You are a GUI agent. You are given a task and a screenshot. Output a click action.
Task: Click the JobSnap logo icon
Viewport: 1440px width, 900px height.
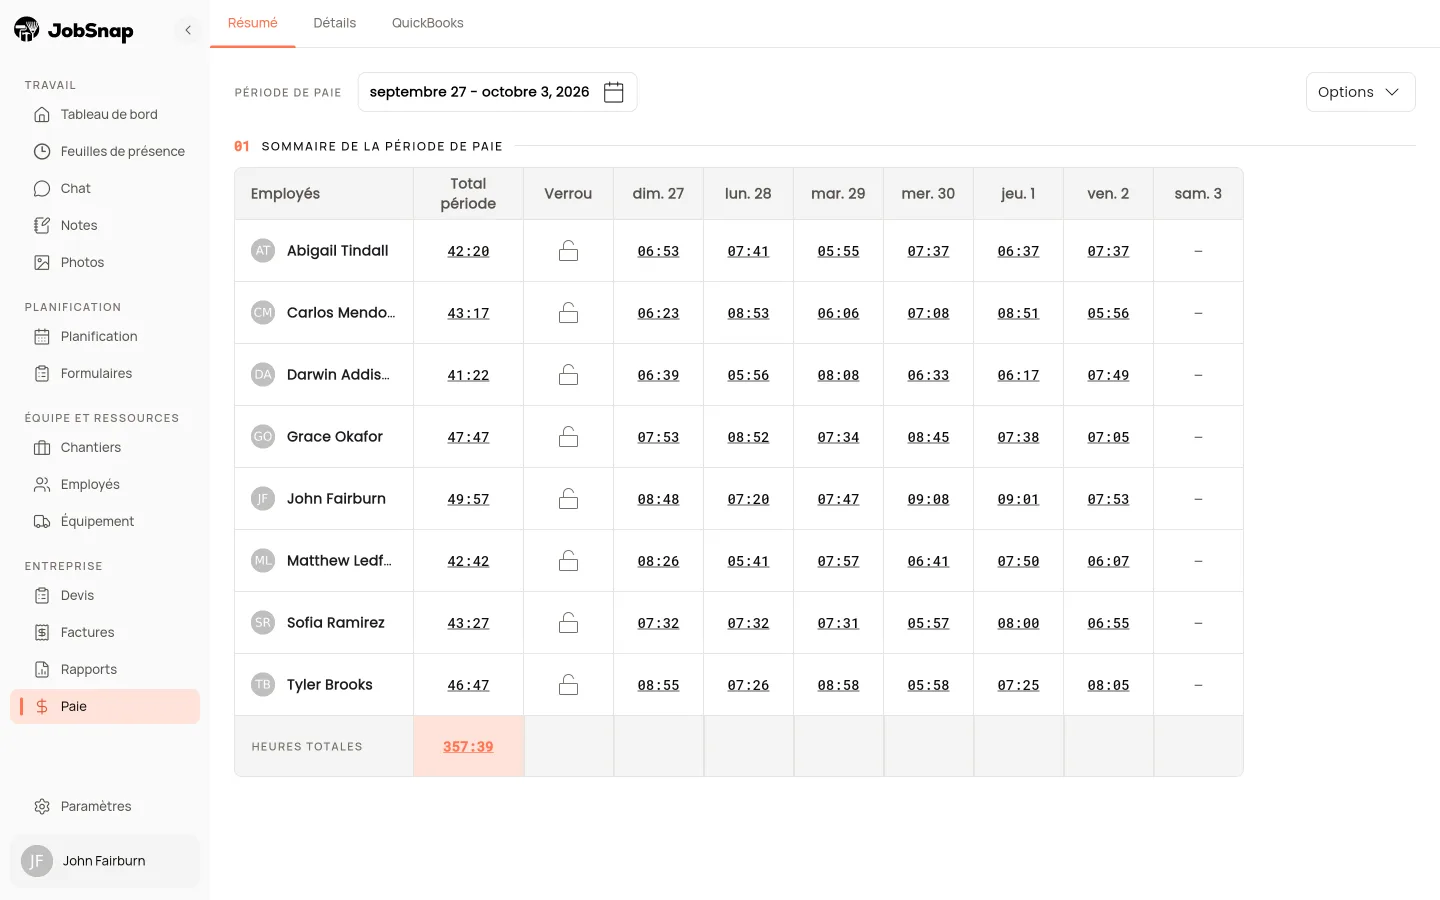point(27,30)
